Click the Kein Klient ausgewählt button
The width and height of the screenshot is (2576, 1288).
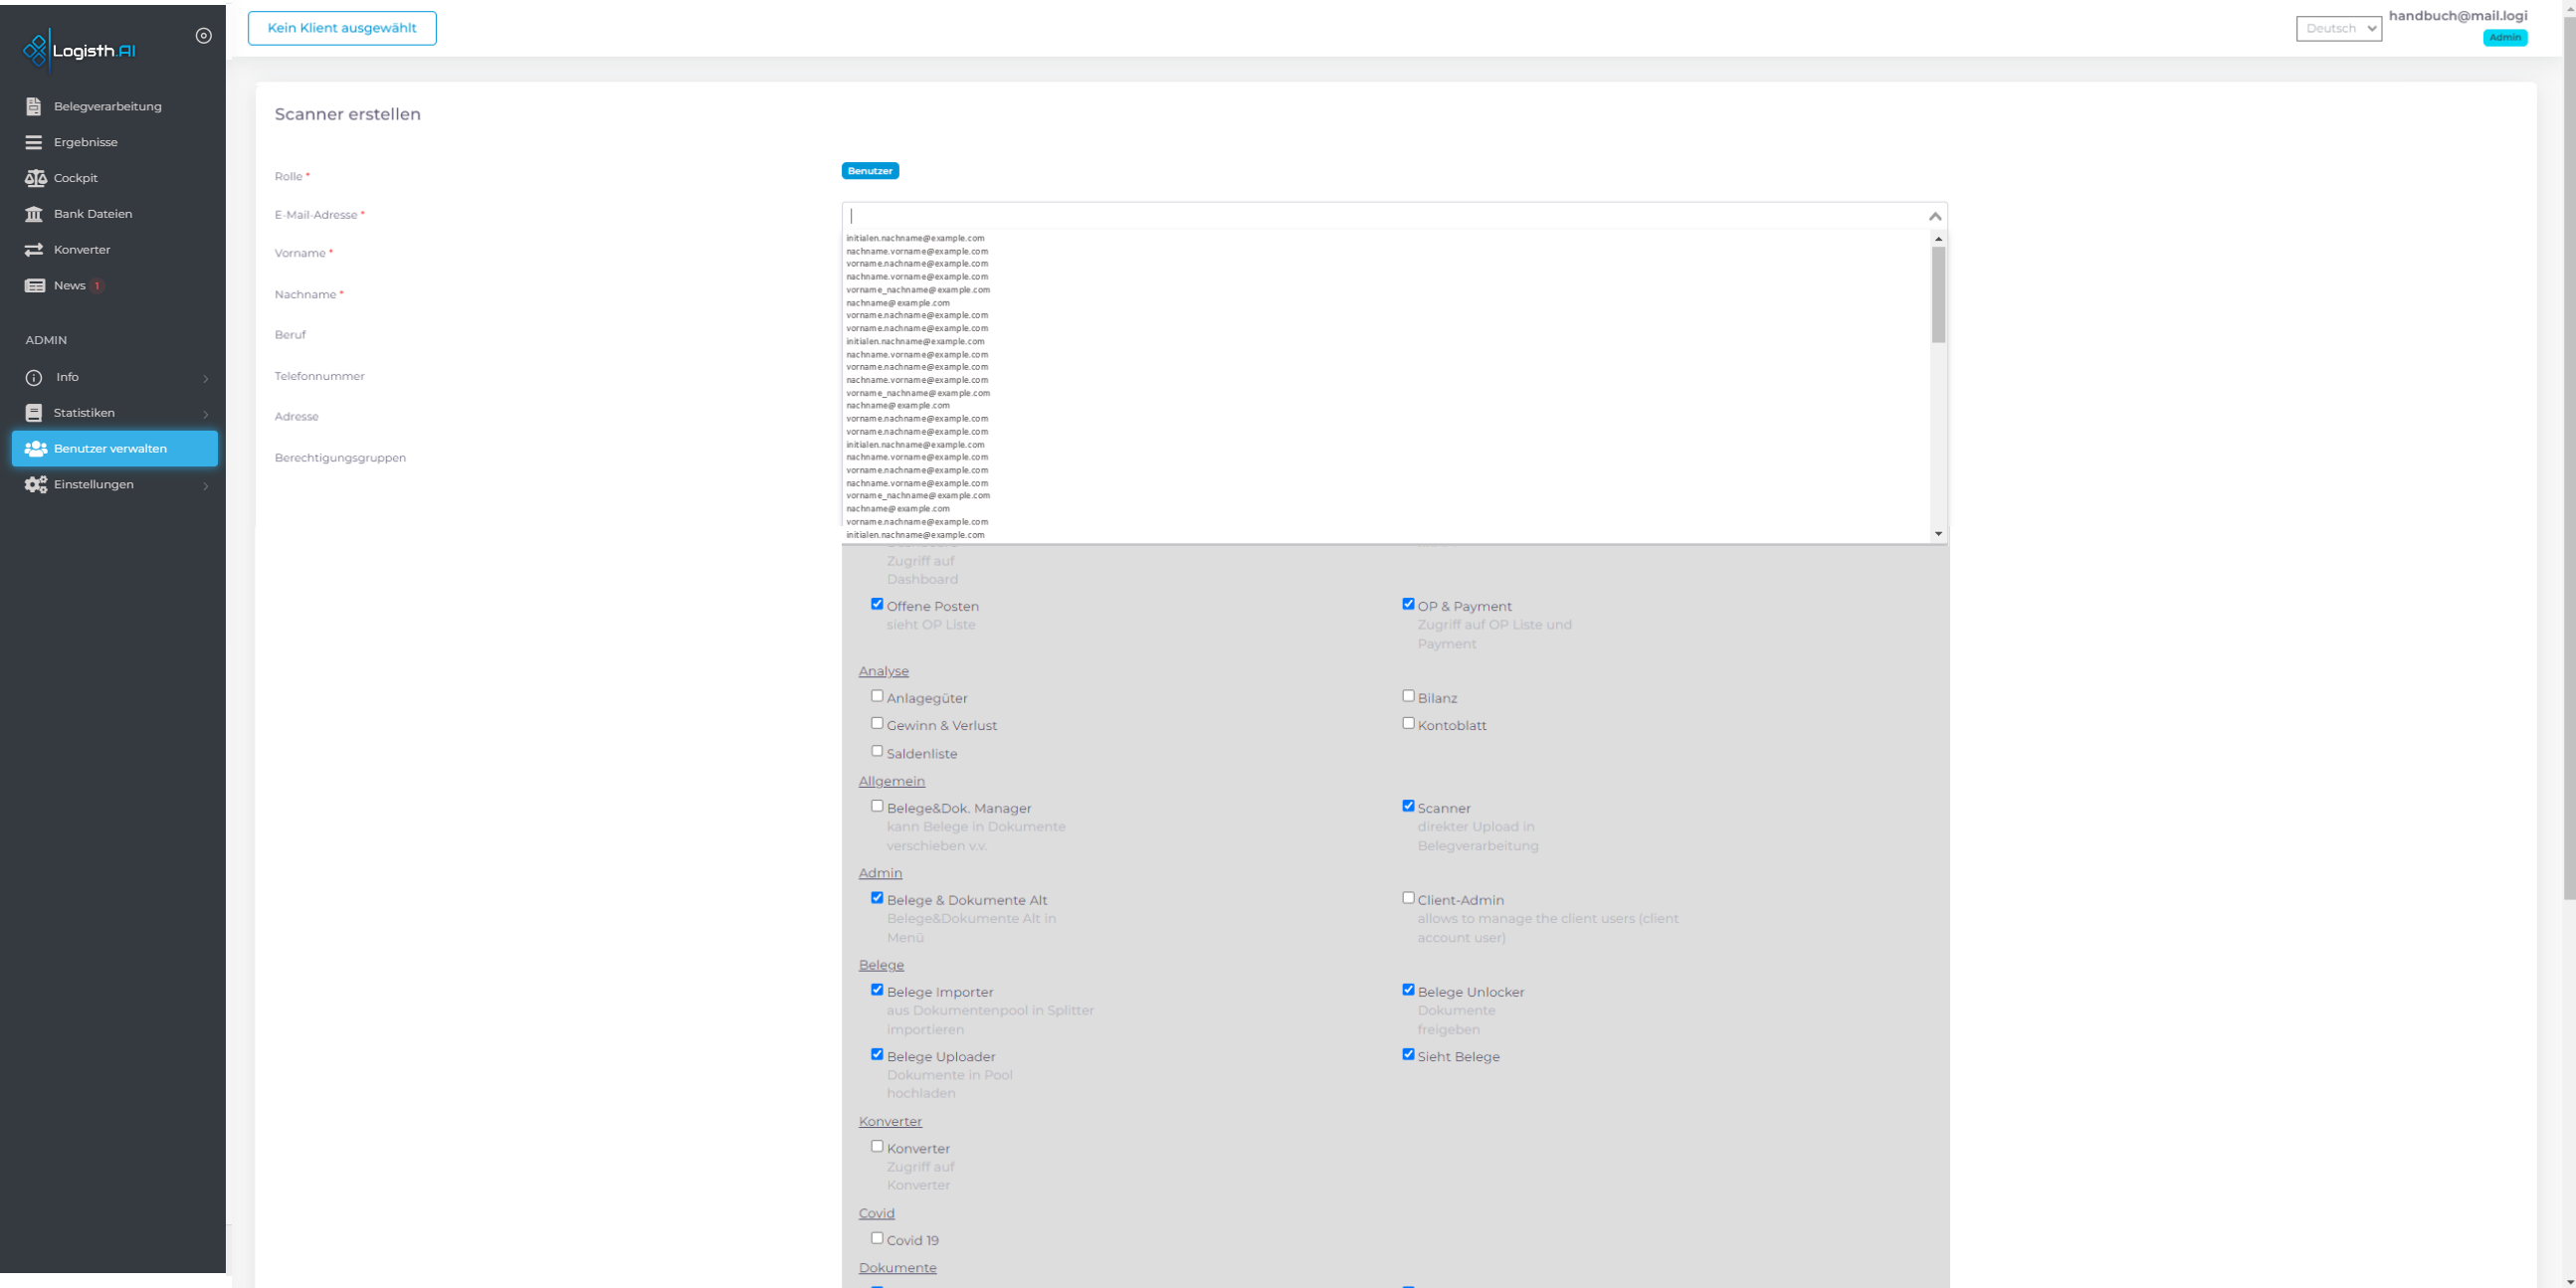(x=341, y=28)
